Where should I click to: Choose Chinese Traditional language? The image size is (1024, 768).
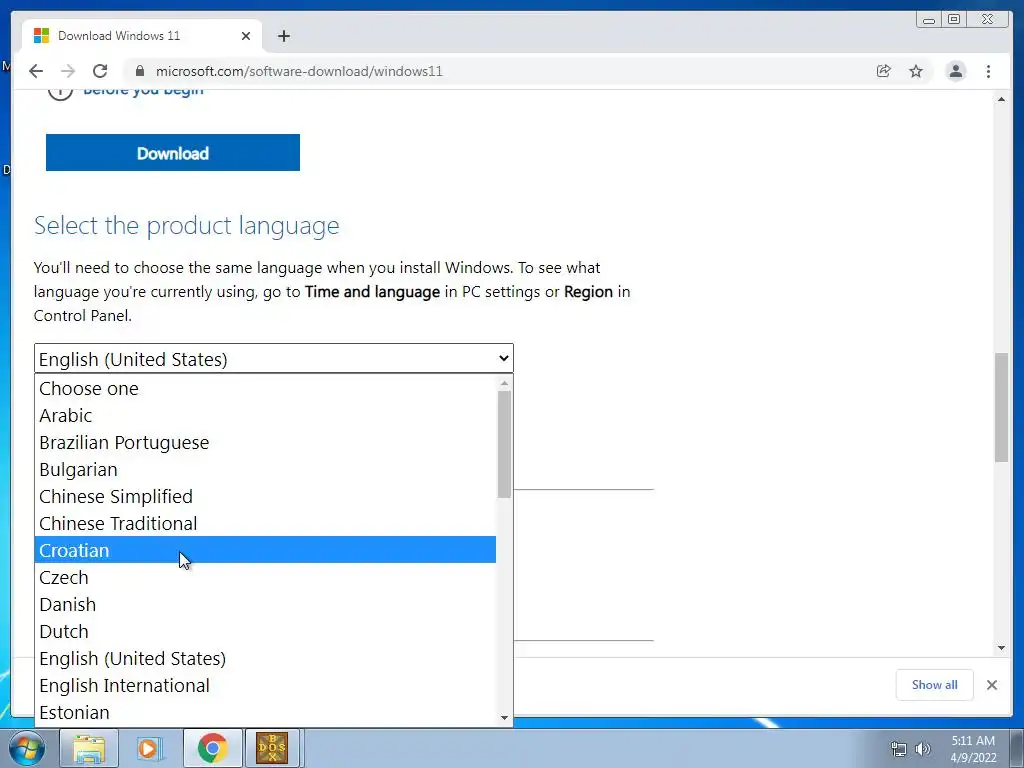point(265,523)
